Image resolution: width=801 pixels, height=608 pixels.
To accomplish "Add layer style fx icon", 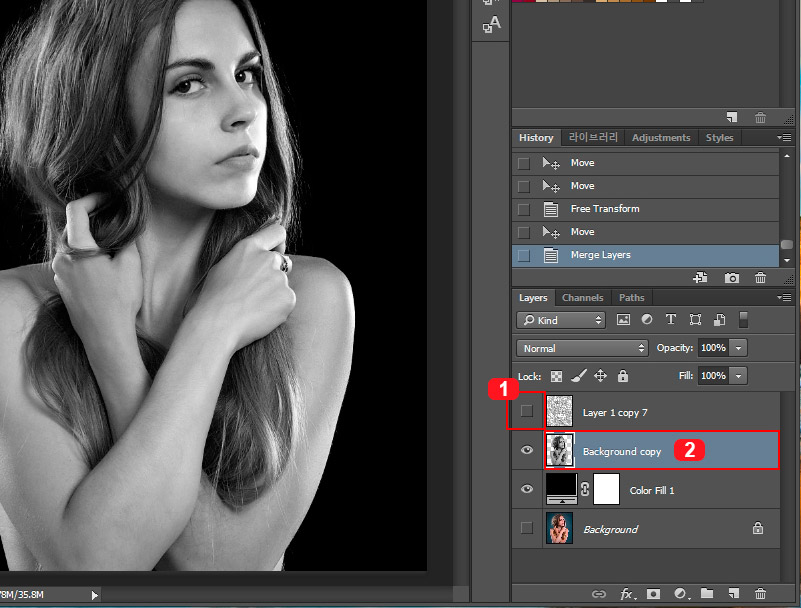I will coord(627,594).
